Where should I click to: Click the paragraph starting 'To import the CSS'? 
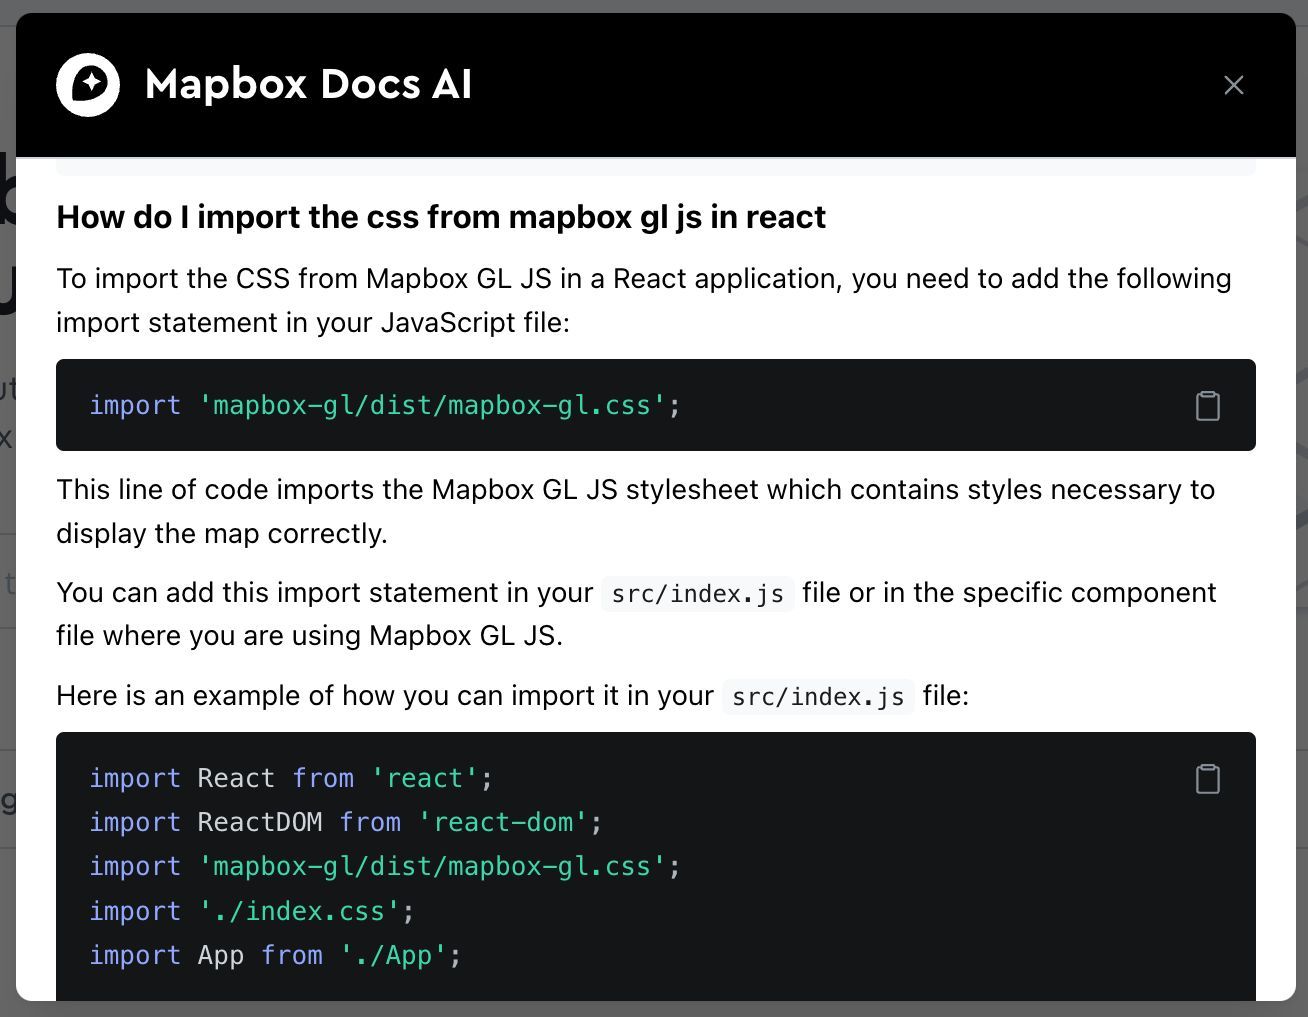644,300
